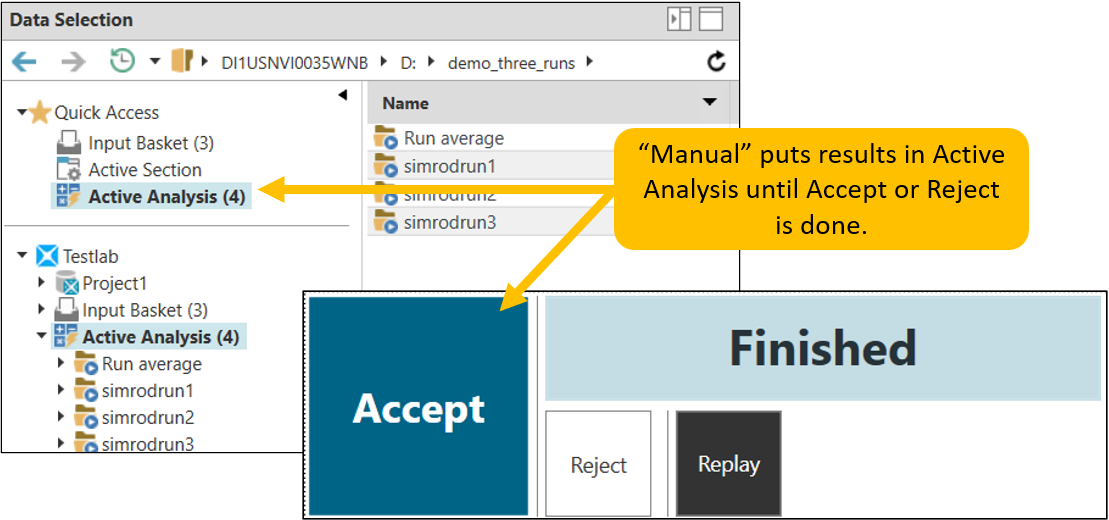Screen dimensions: 1109x520
Task: Expand the Project1 tree node
Action: click(x=42, y=284)
